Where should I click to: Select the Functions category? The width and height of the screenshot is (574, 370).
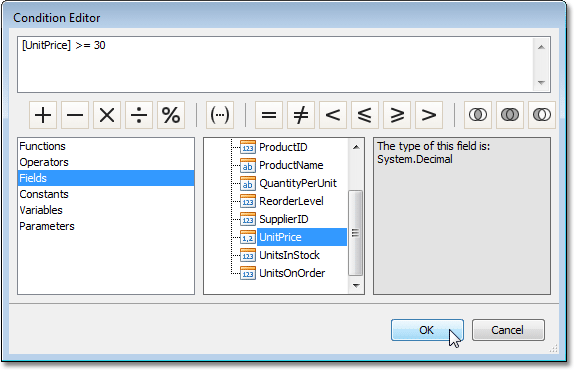[106, 146]
